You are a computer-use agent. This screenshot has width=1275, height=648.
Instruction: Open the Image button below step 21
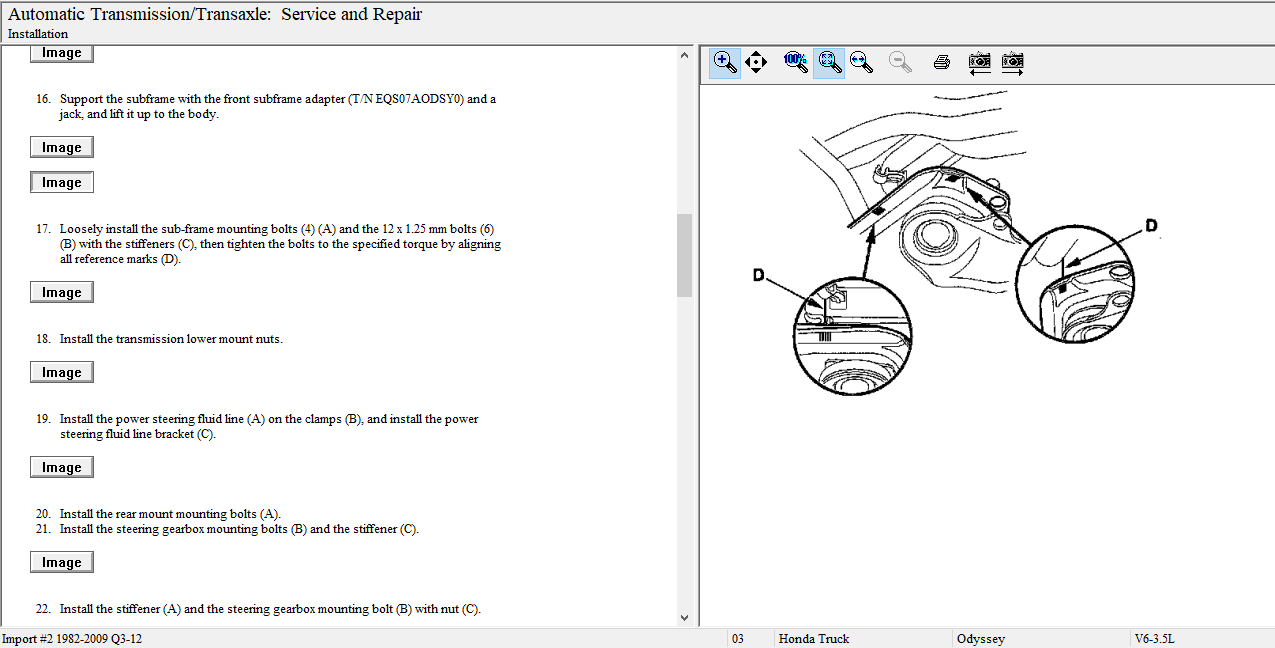coord(62,562)
